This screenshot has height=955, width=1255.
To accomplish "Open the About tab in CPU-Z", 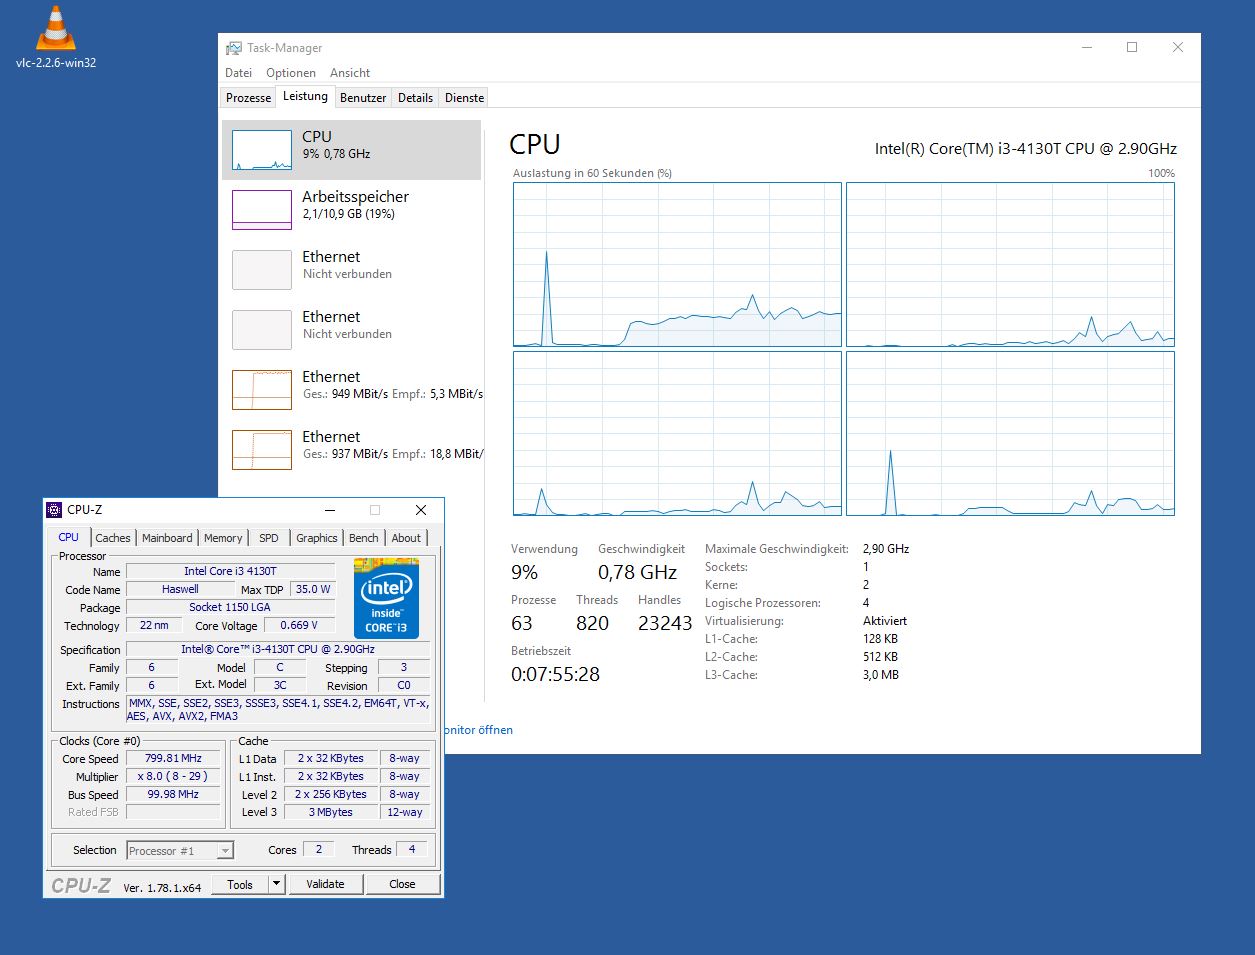I will pyautogui.click(x=406, y=538).
